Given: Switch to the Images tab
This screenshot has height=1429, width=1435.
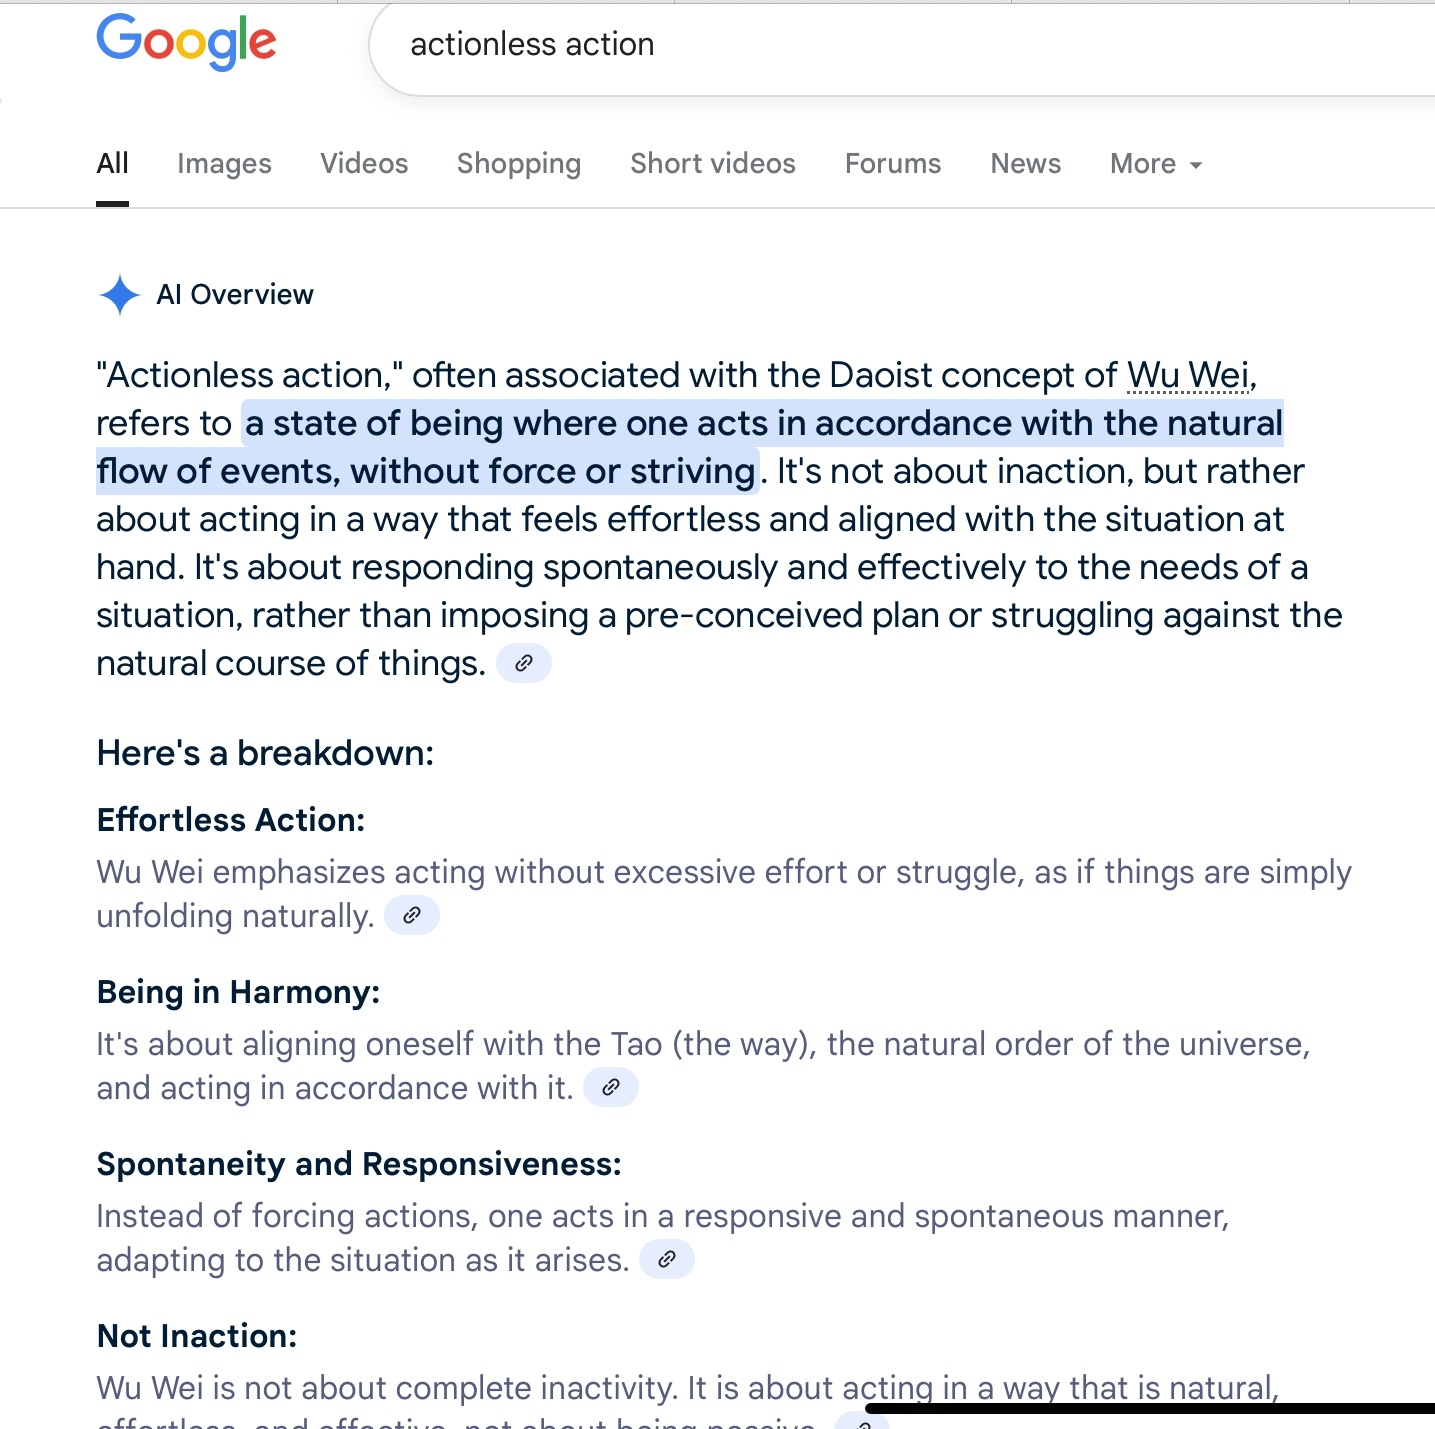Looking at the screenshot, I should click(224, 164).
